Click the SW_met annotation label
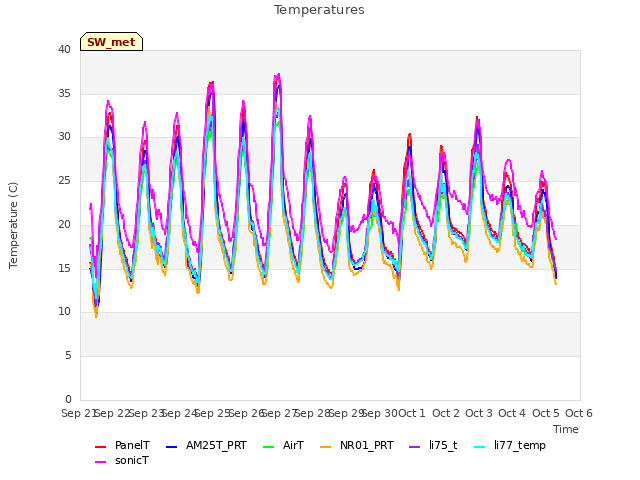The image size is (640, 480). coord(111,42)
